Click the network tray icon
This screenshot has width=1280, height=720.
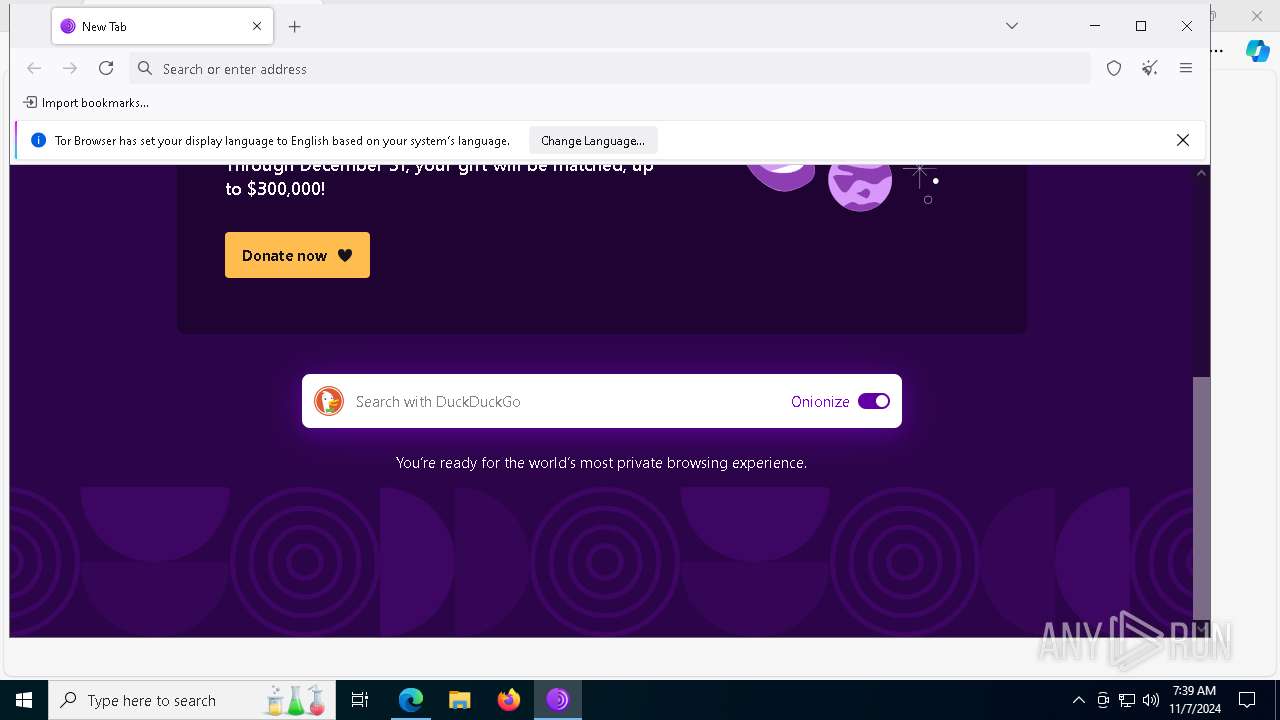click(1127, 700)
